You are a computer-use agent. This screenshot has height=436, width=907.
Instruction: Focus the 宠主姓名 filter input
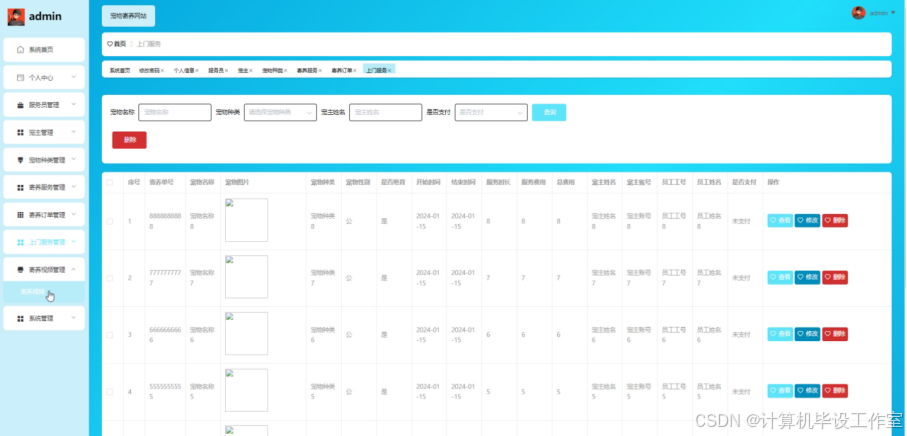(x=386, y=113)
